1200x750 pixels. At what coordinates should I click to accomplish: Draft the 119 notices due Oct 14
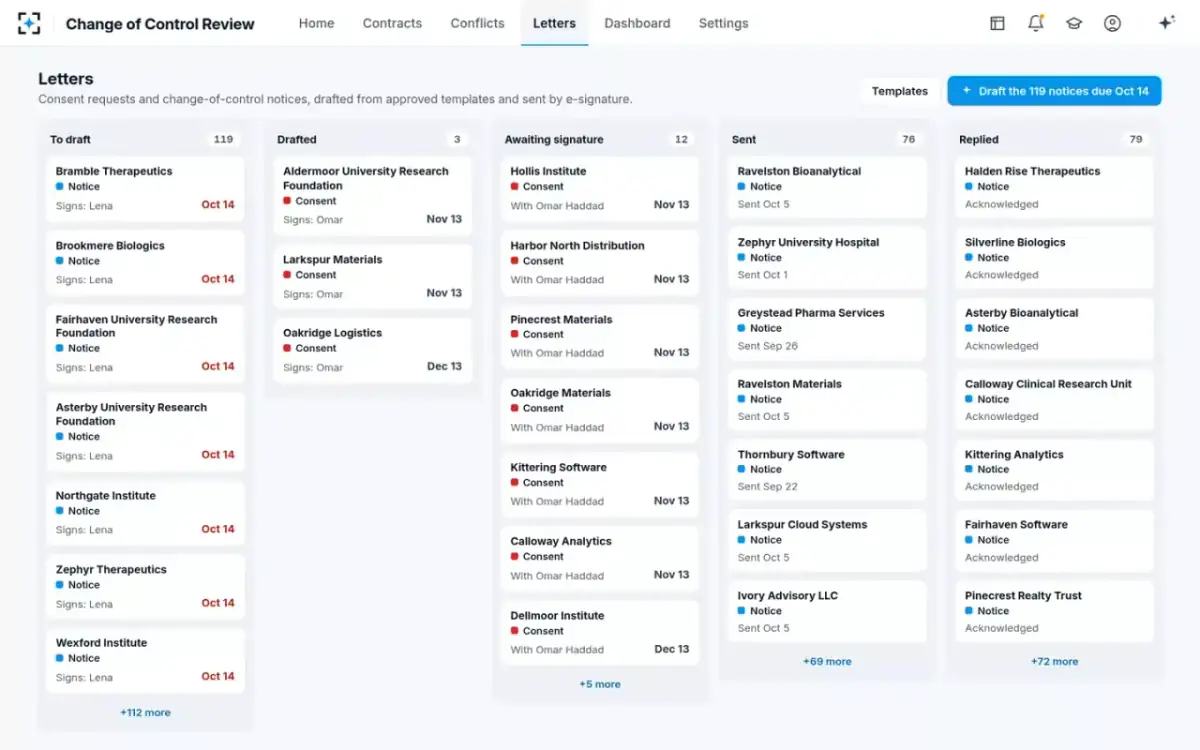[1054, 91]
